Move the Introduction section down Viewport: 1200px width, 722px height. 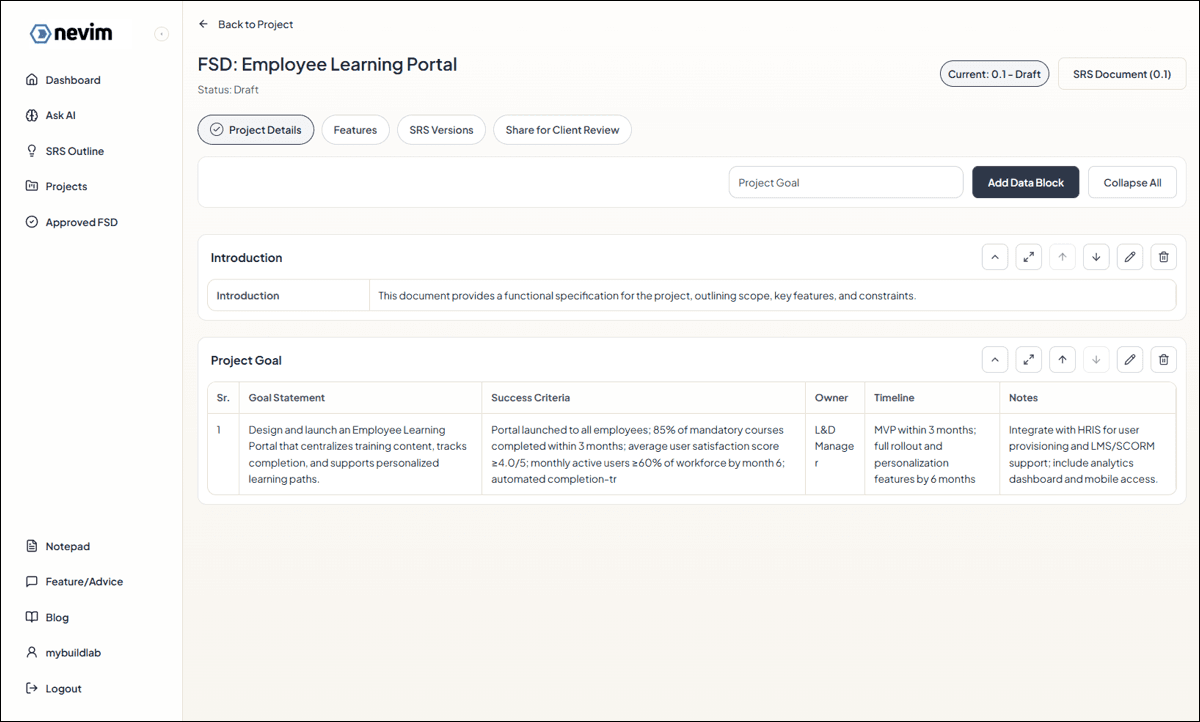click(x=1096, y=257)
